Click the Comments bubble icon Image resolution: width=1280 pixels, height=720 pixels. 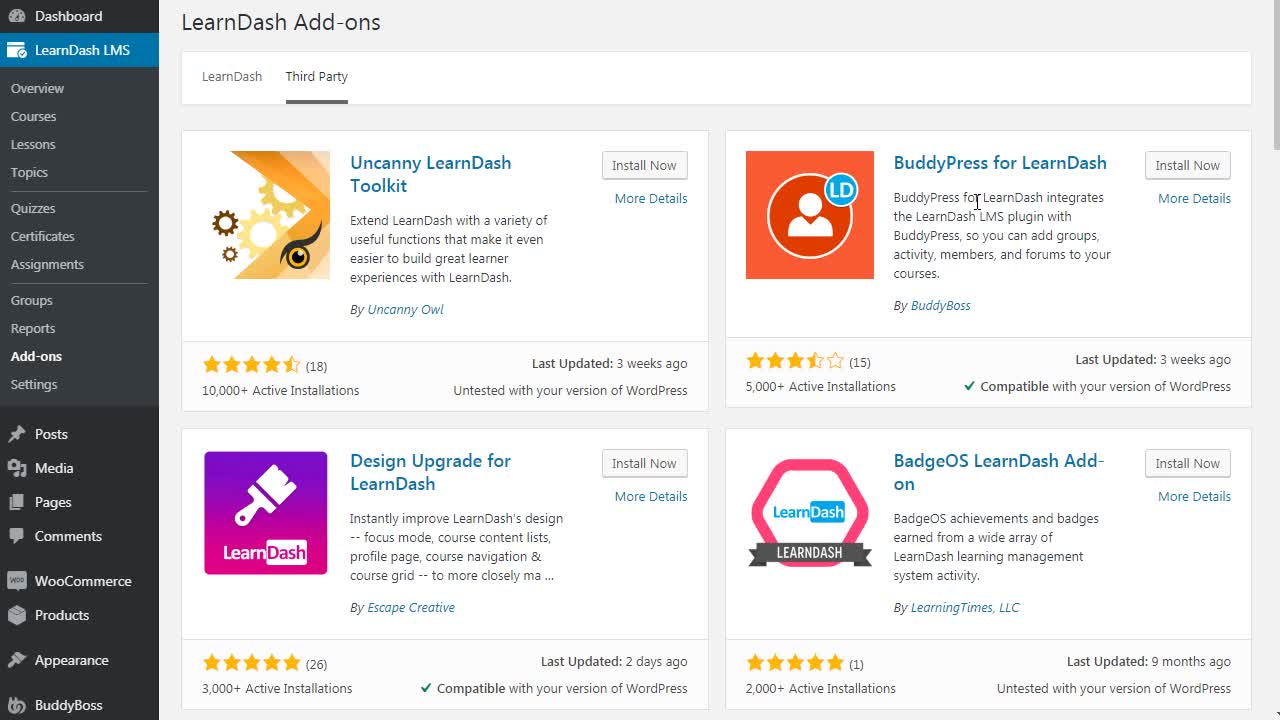tap(17, 536)
